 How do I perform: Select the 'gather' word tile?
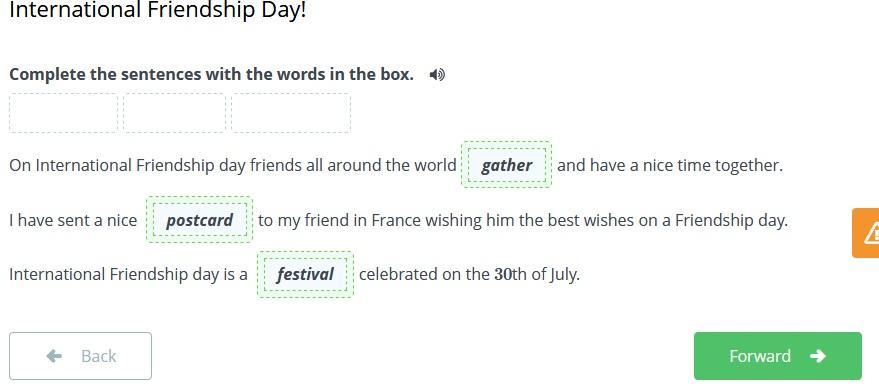point(506,165)
